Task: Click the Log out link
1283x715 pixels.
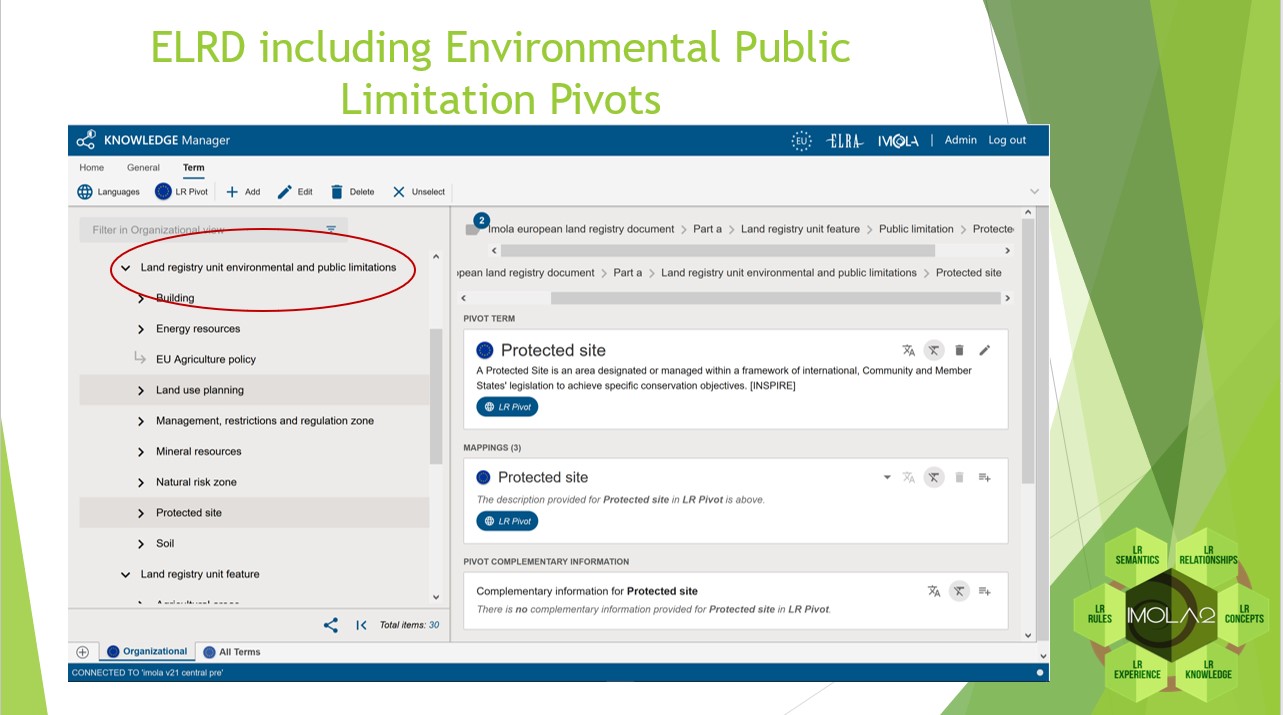Action: point(1007,140)
